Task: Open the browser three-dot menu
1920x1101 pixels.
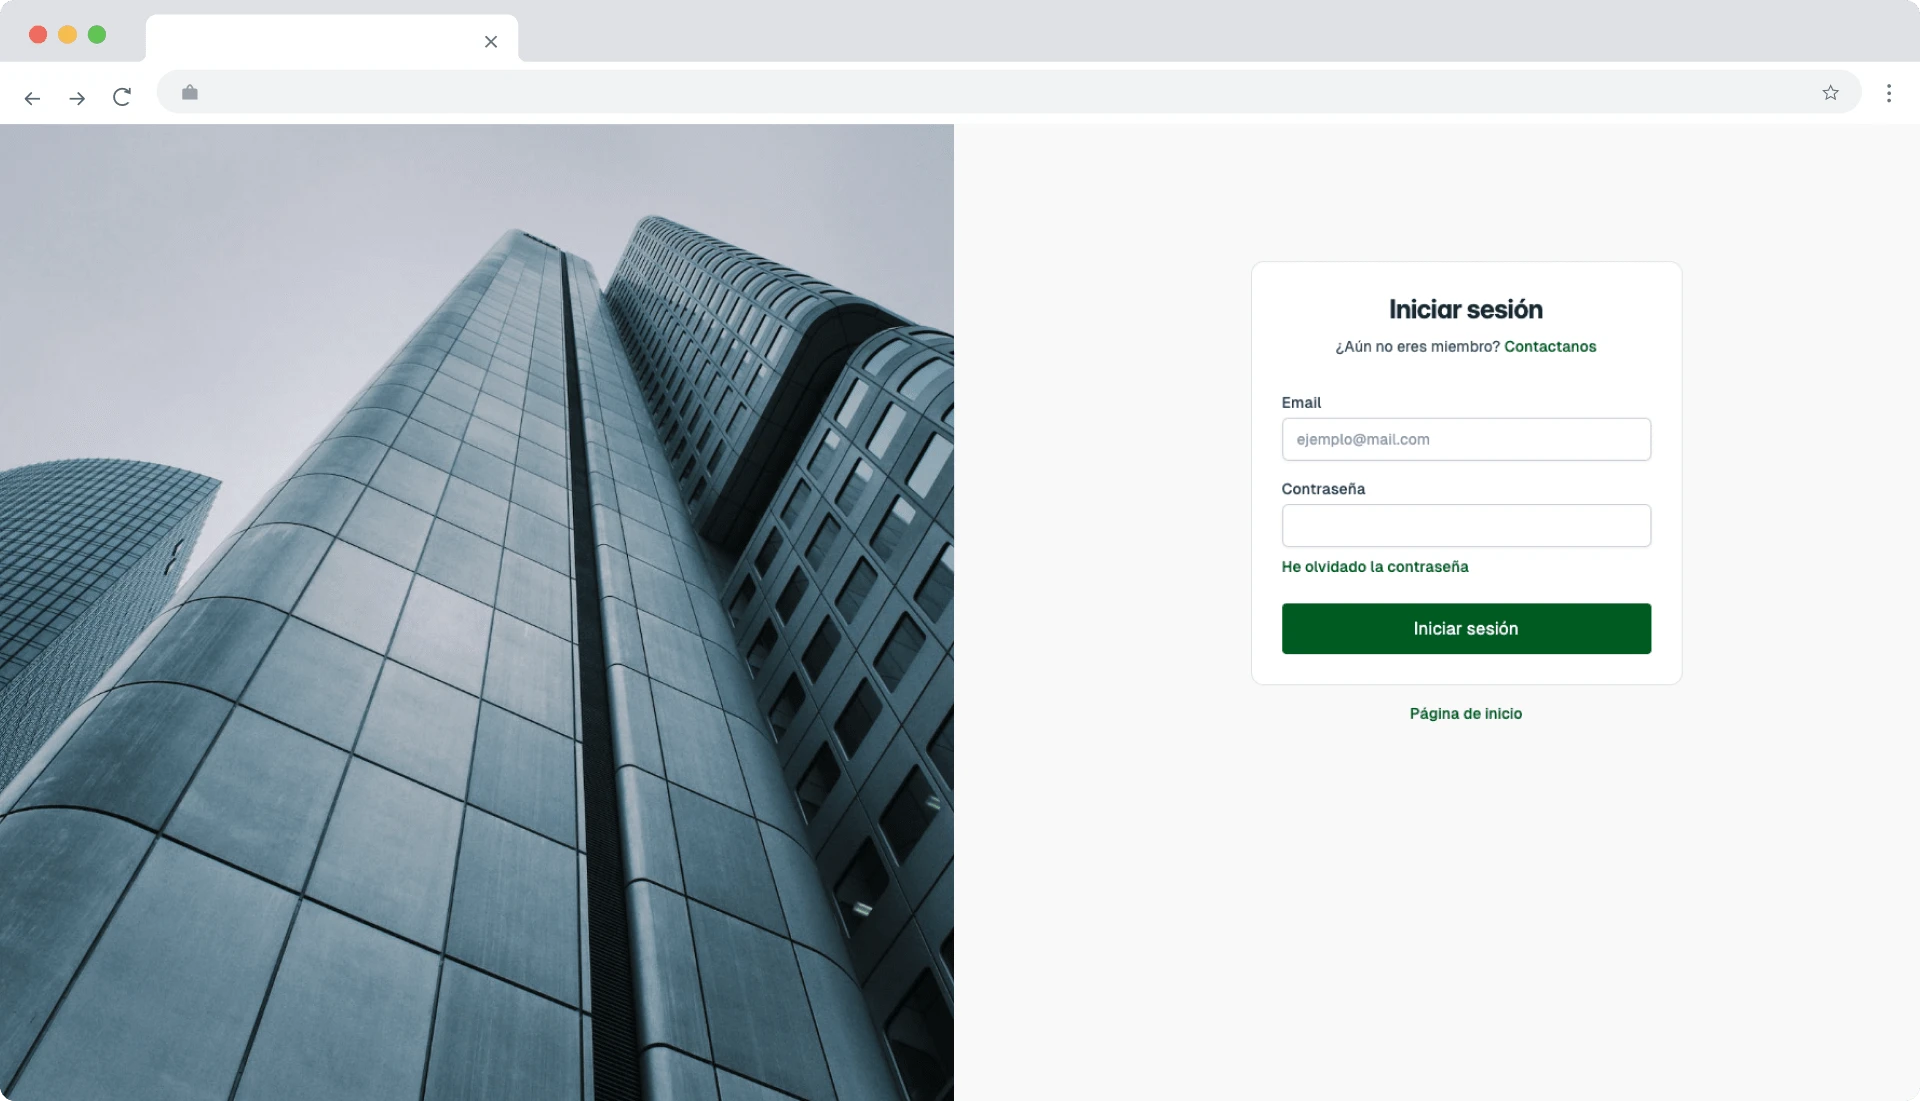Action: 1889,93
